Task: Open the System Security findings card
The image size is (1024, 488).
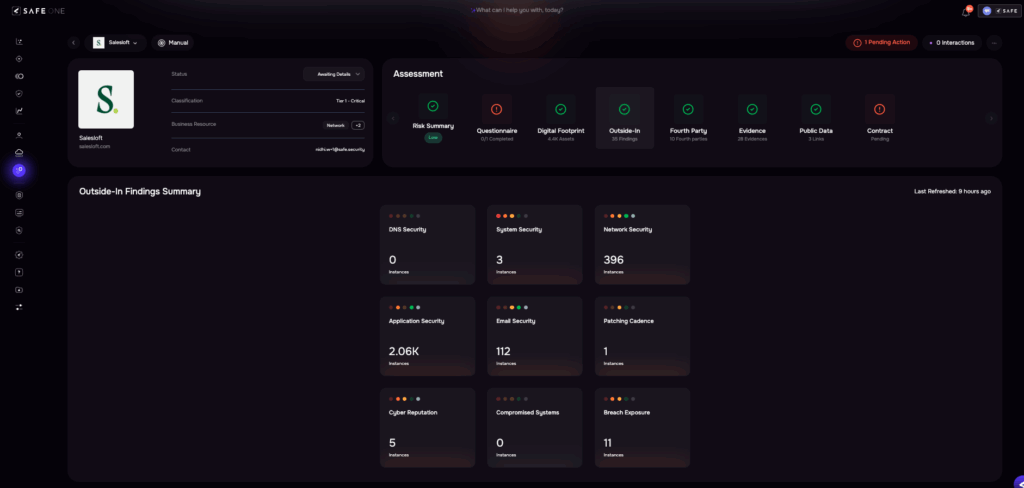Action: (535, 245)
